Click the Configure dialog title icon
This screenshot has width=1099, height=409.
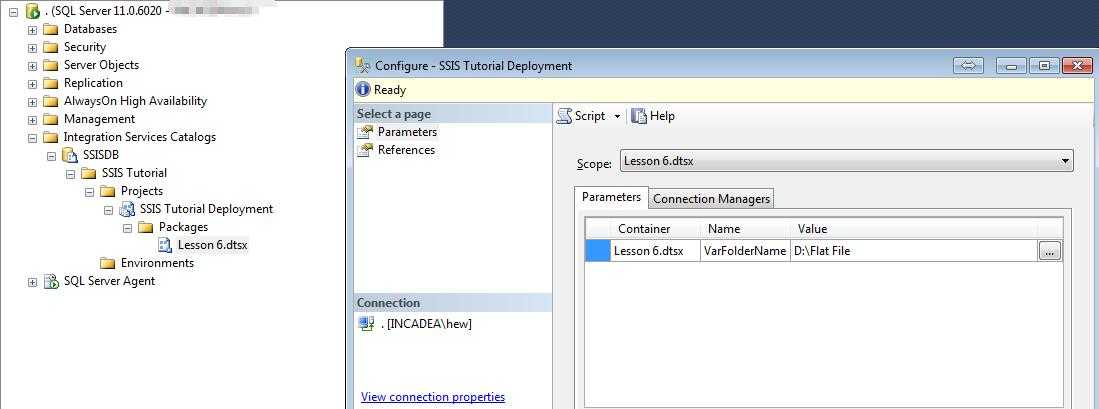click(x=362, y=65)
